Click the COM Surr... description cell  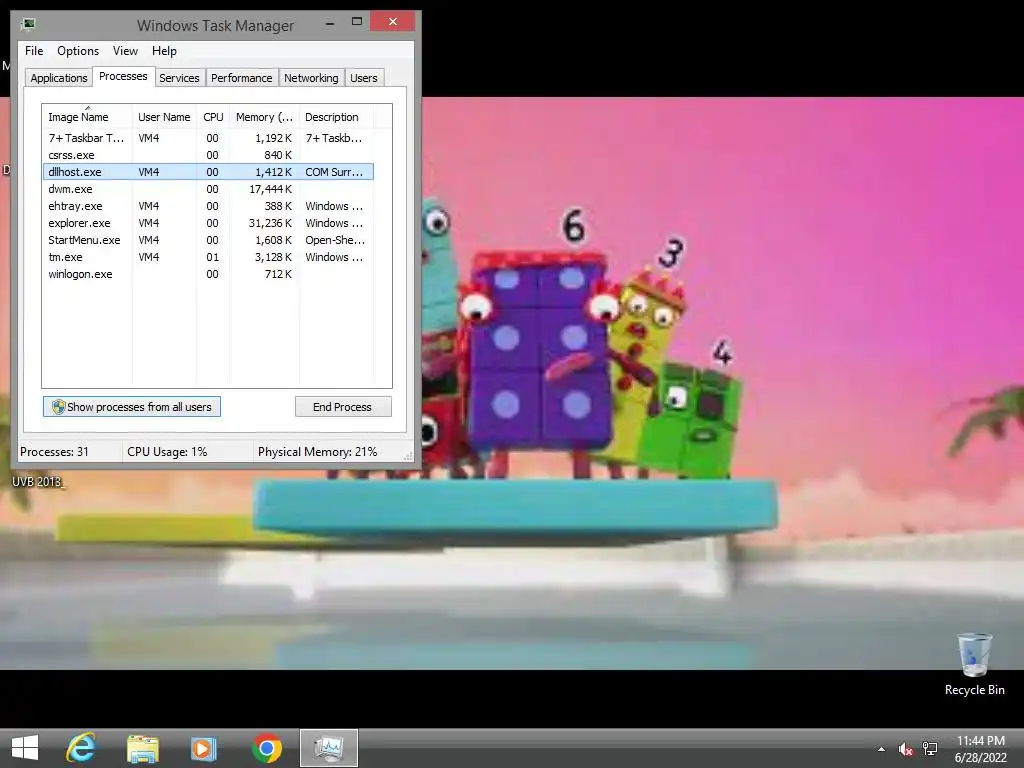(x=334, y=172)
